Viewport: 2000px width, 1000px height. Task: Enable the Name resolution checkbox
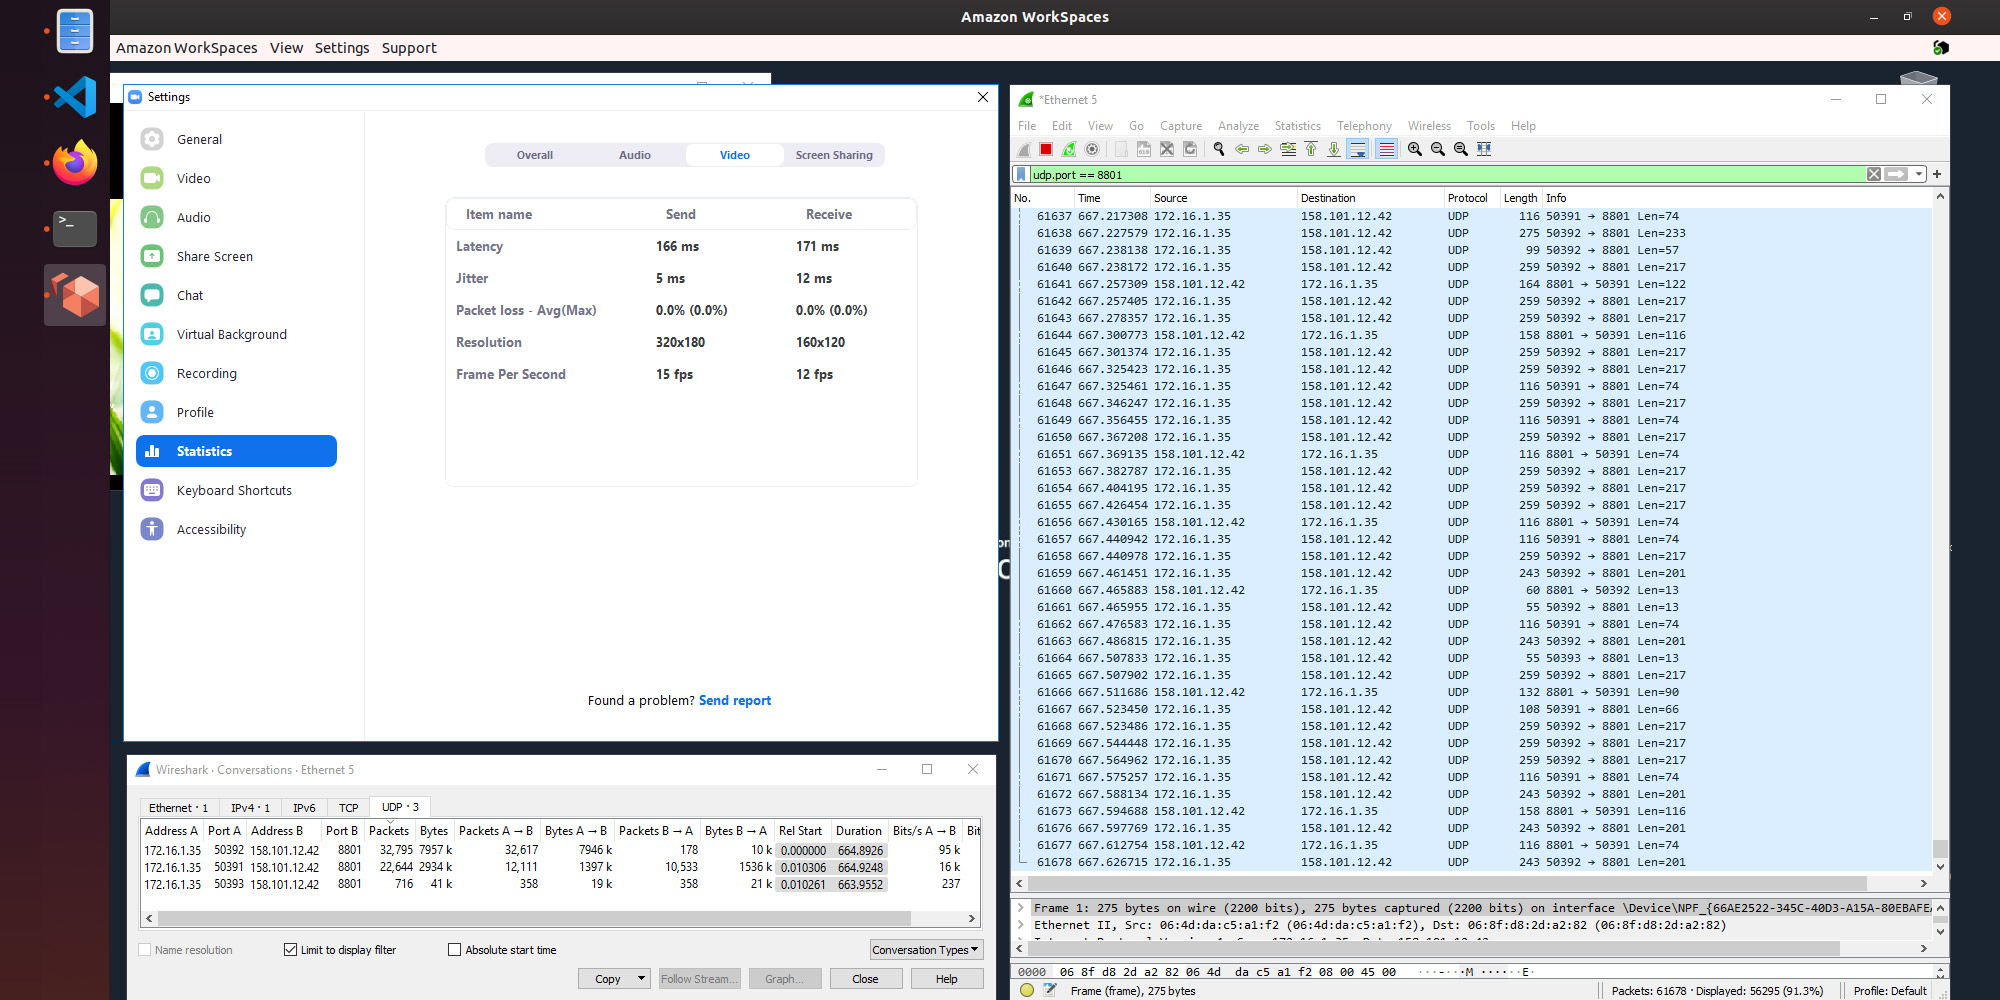pos(145,950)
